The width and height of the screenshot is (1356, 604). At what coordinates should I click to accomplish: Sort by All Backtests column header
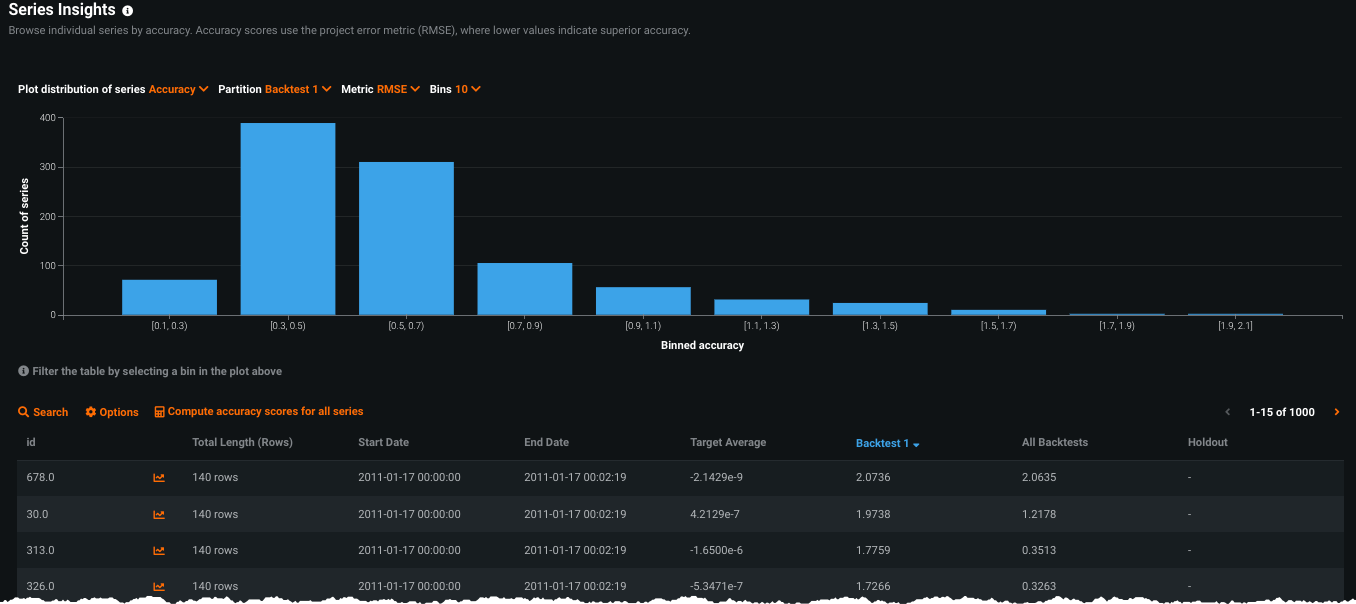(1054, 442)
